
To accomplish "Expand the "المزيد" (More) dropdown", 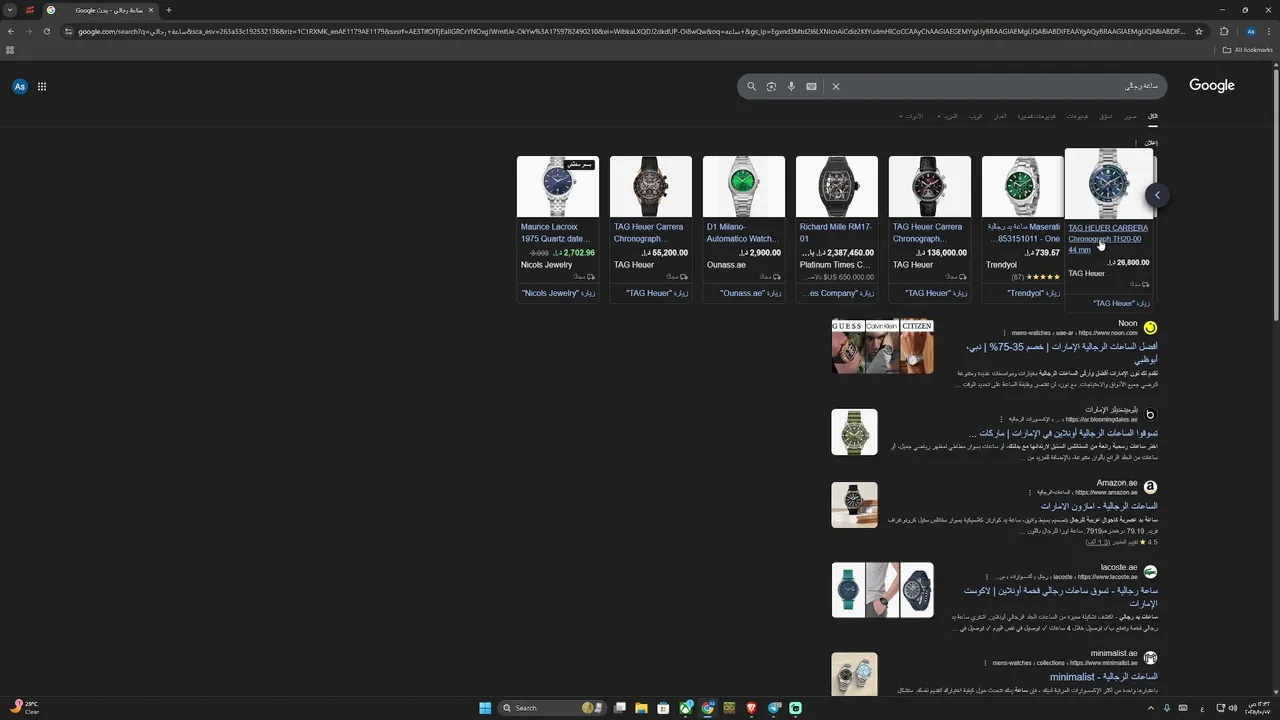I will point(947,116).
